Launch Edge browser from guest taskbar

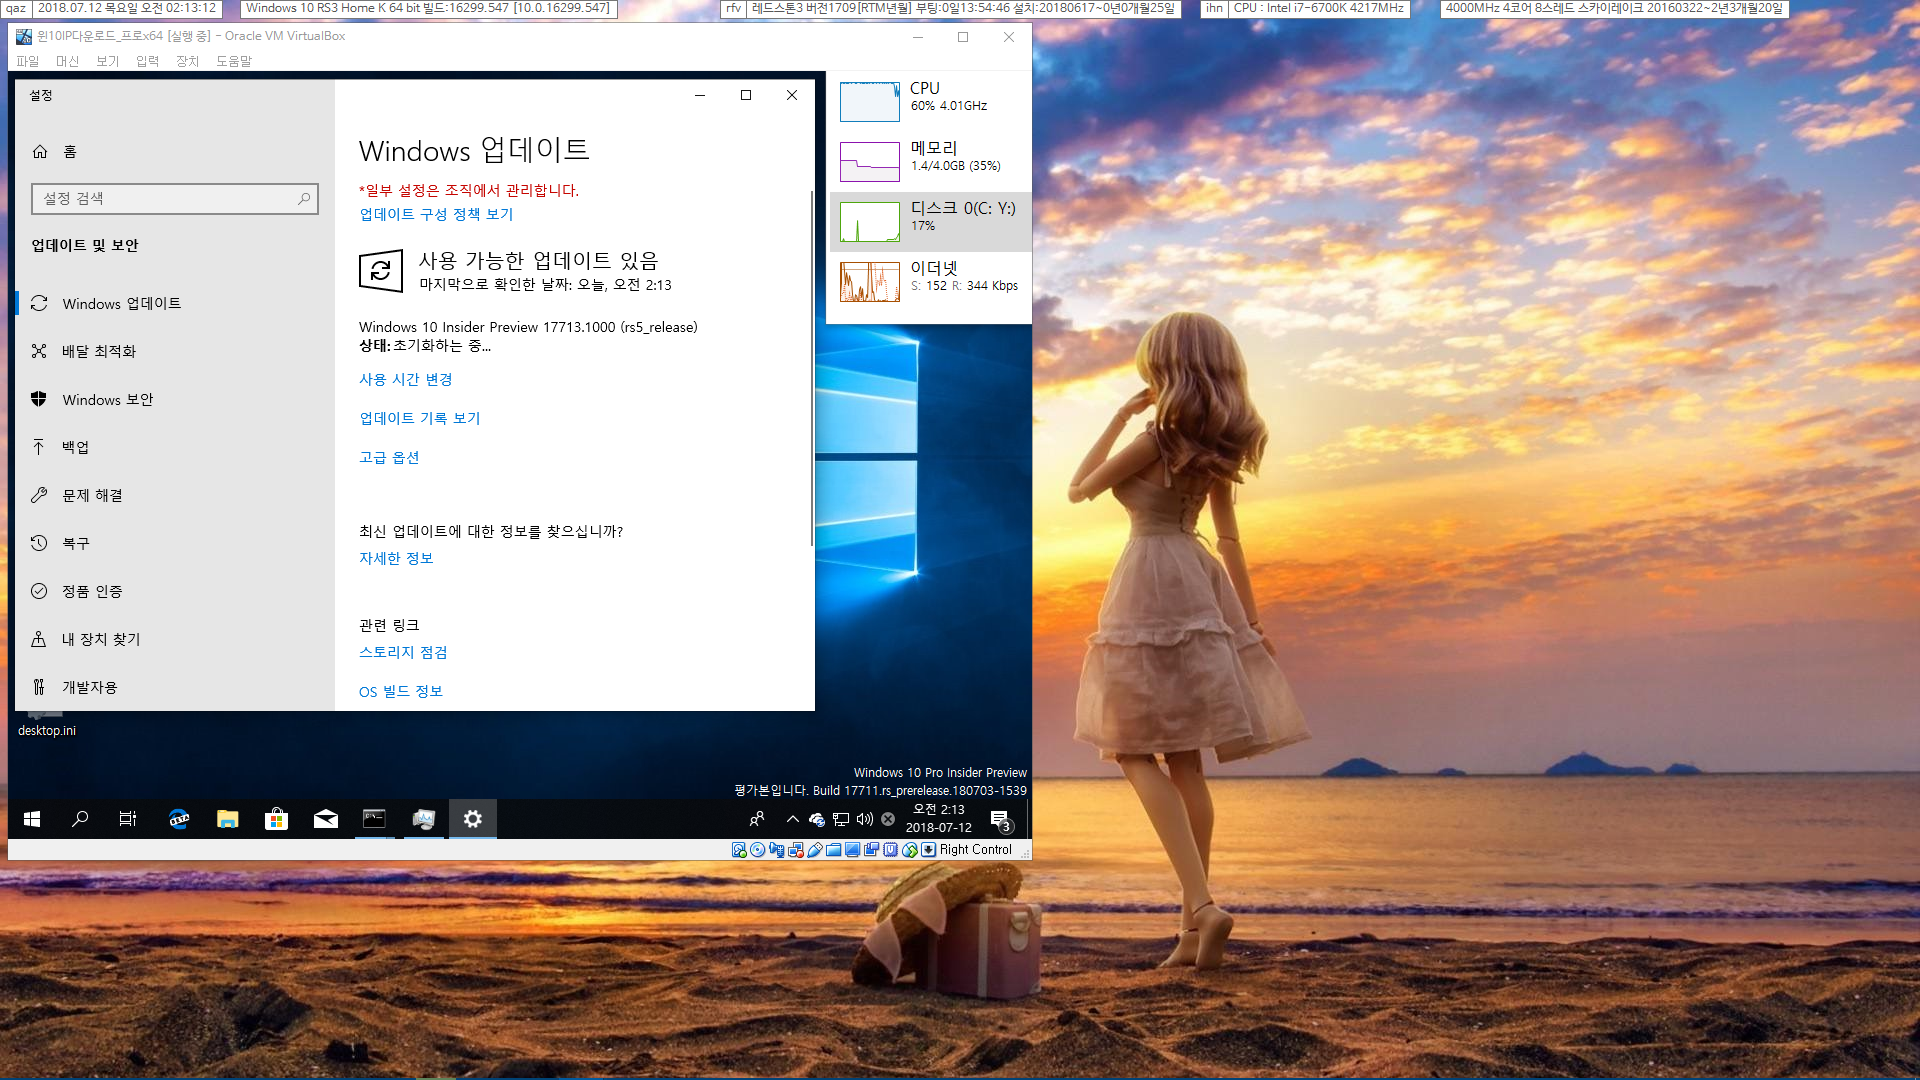click(x=179, y=819)
